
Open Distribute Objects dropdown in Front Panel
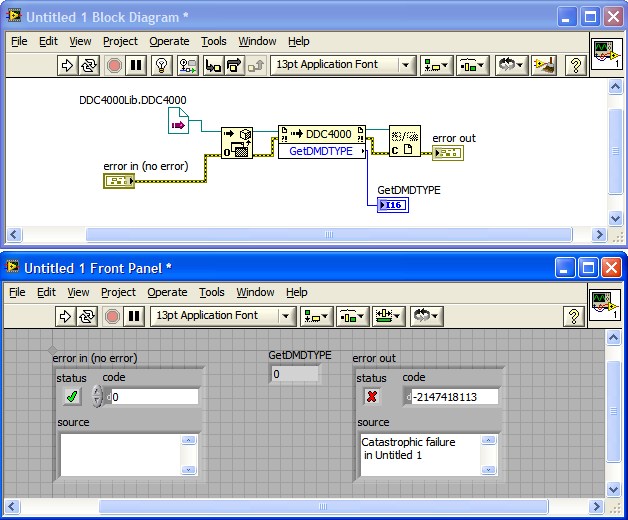[352, 316]
